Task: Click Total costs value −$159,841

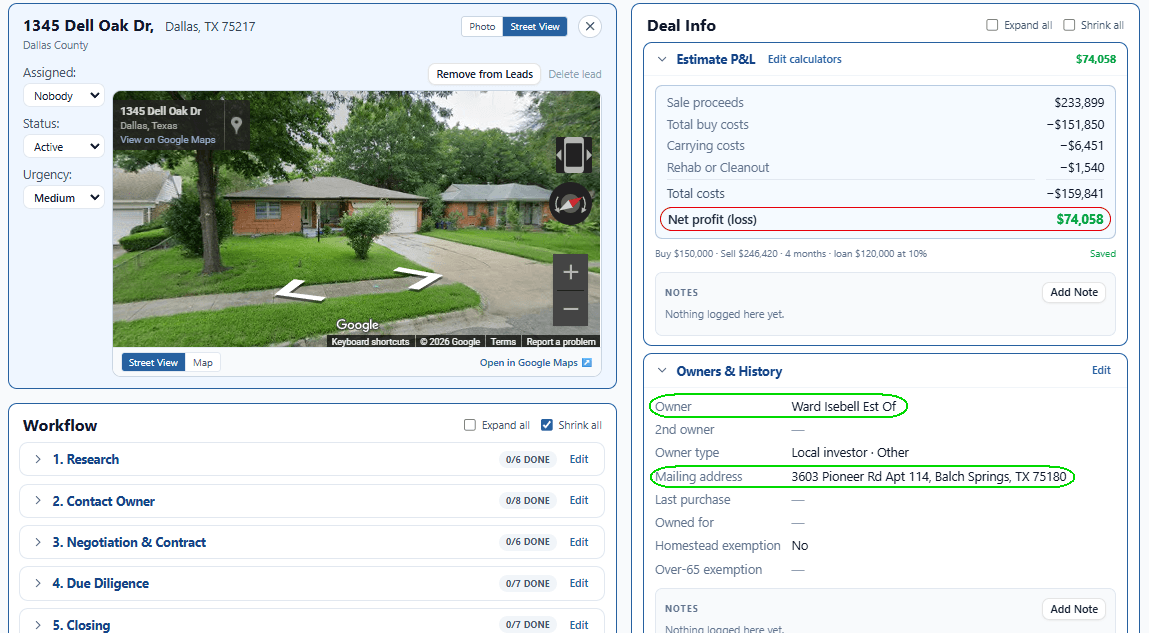Action: 1075,193
